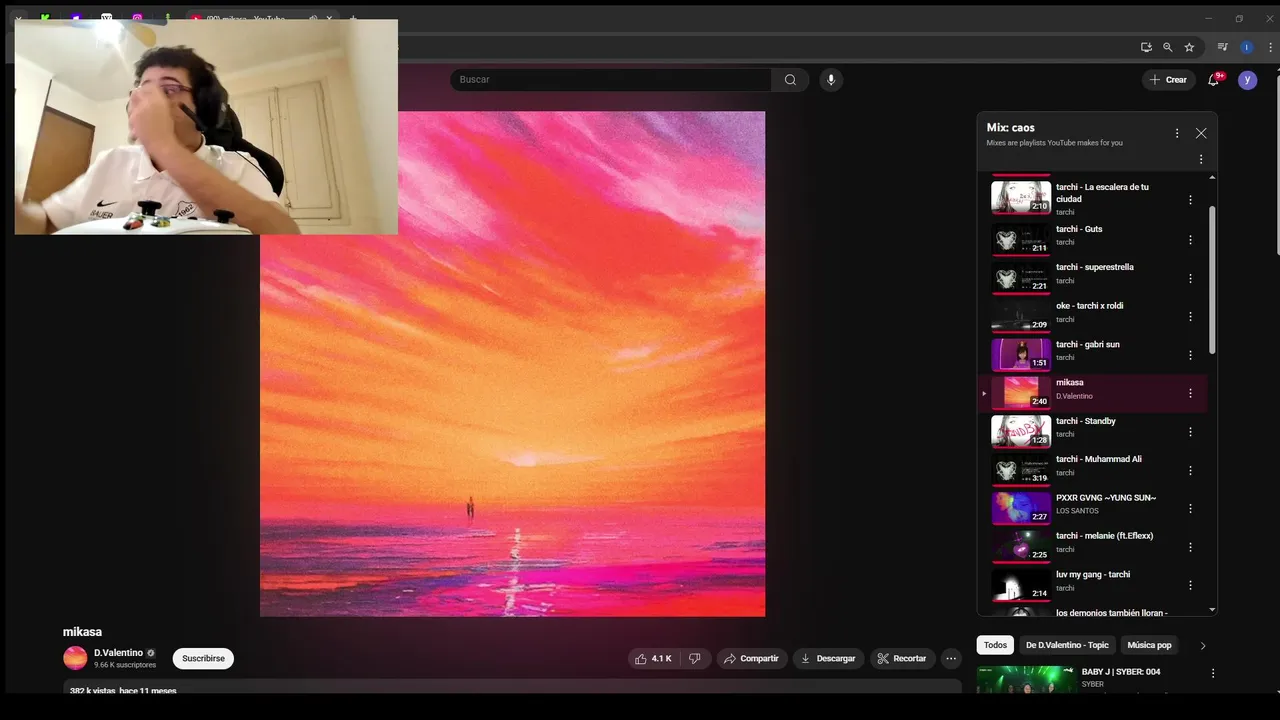Click tarchi - melanie (ft.Eflexx) title
This screenshot has width=1280, height=720.
[x=1104, y=536]
